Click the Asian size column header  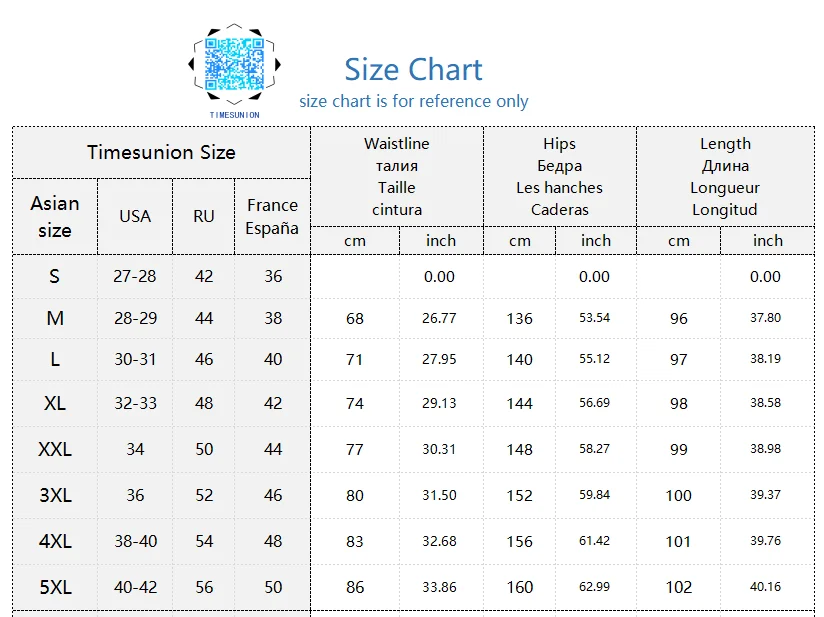point(55,217)
